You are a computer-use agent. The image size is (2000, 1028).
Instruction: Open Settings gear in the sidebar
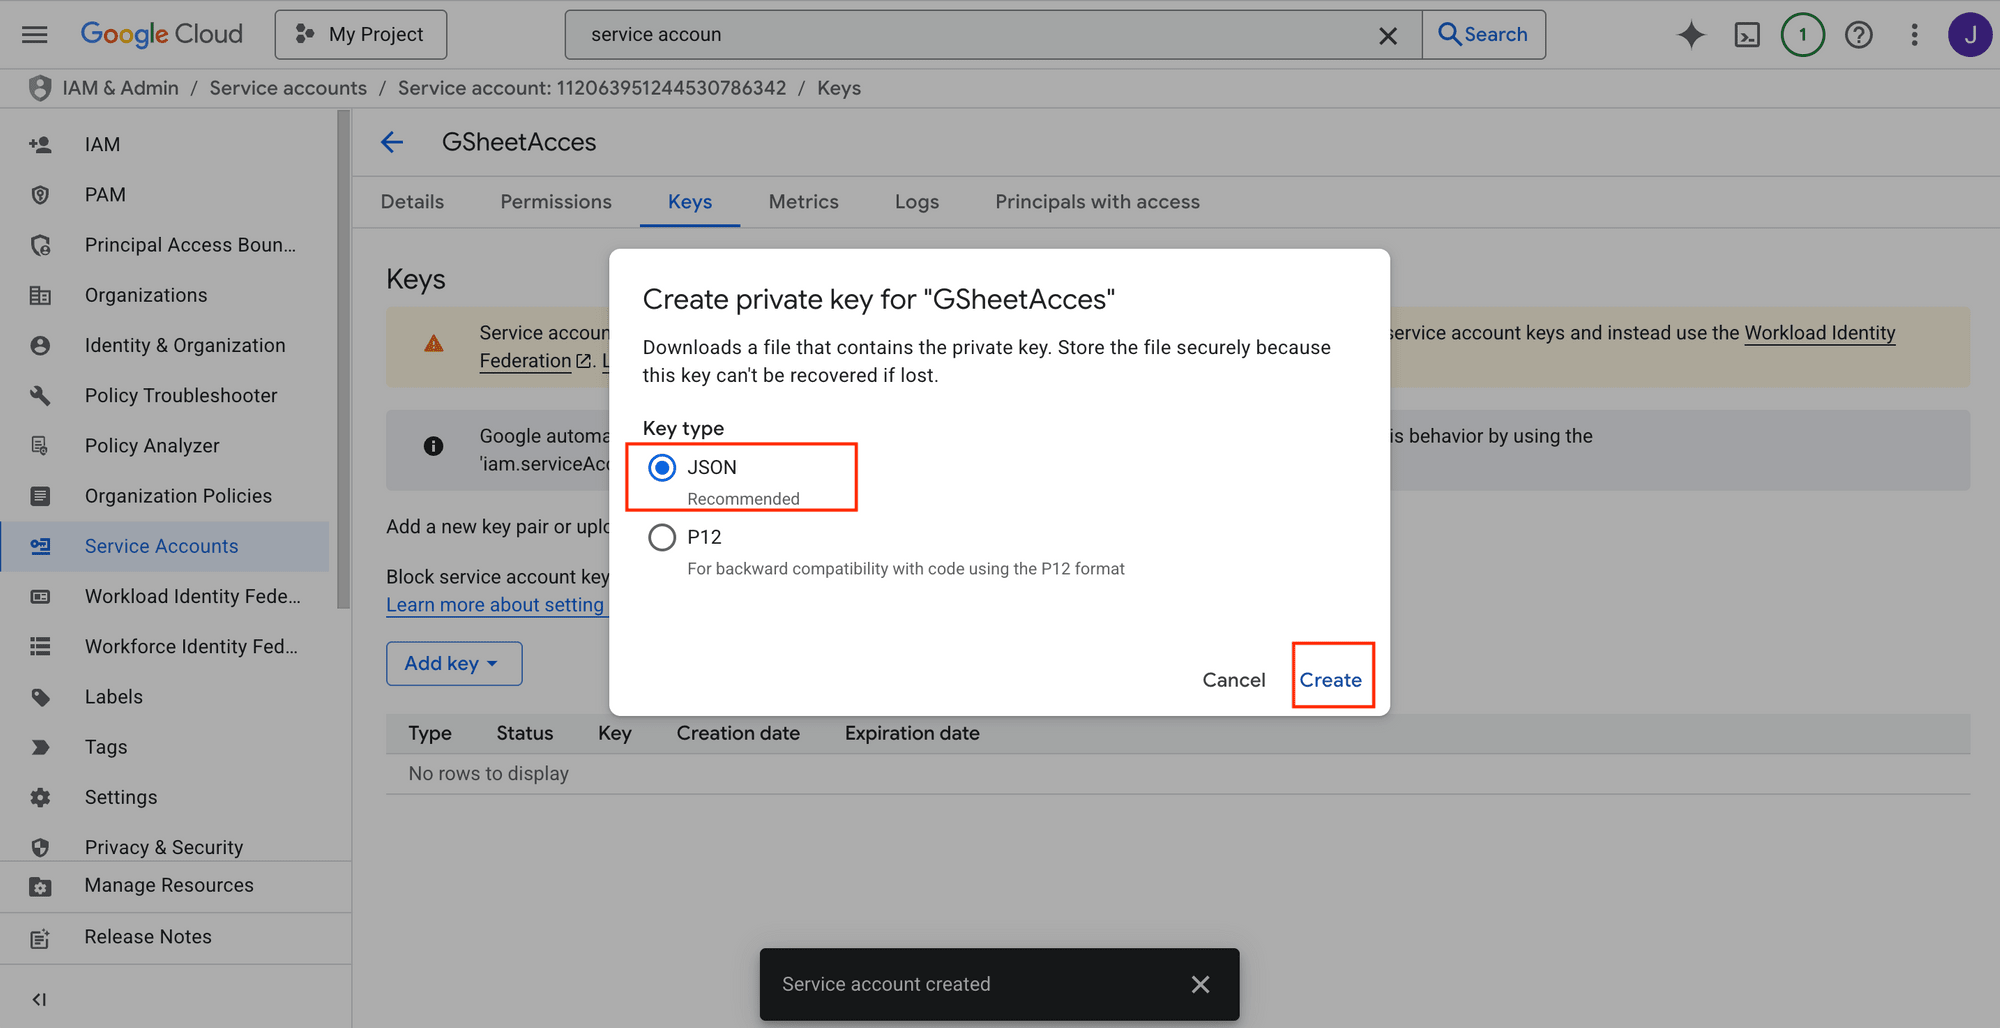(165, 797)
